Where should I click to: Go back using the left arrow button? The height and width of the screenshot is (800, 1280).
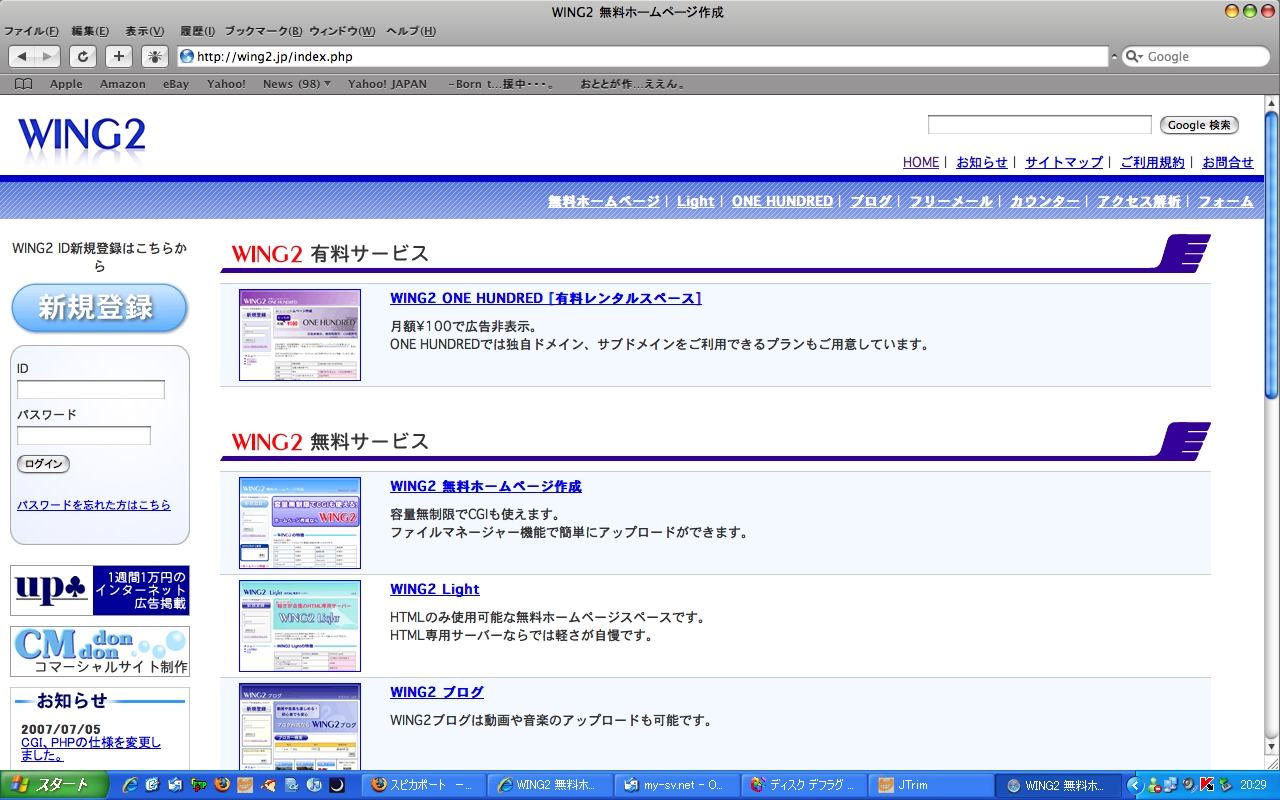(x=22, y=57)
